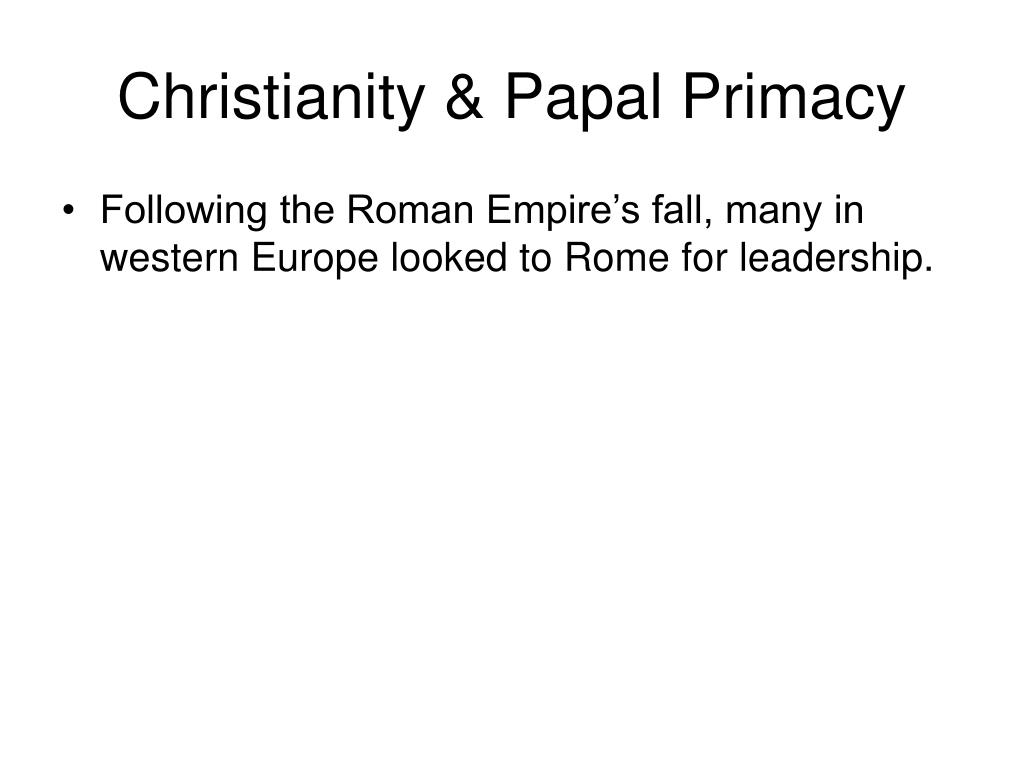Viewport: 1024px width, 768px height.
Task: Click the word 'Following' in the bullet
Action: (x=184, y=212)
